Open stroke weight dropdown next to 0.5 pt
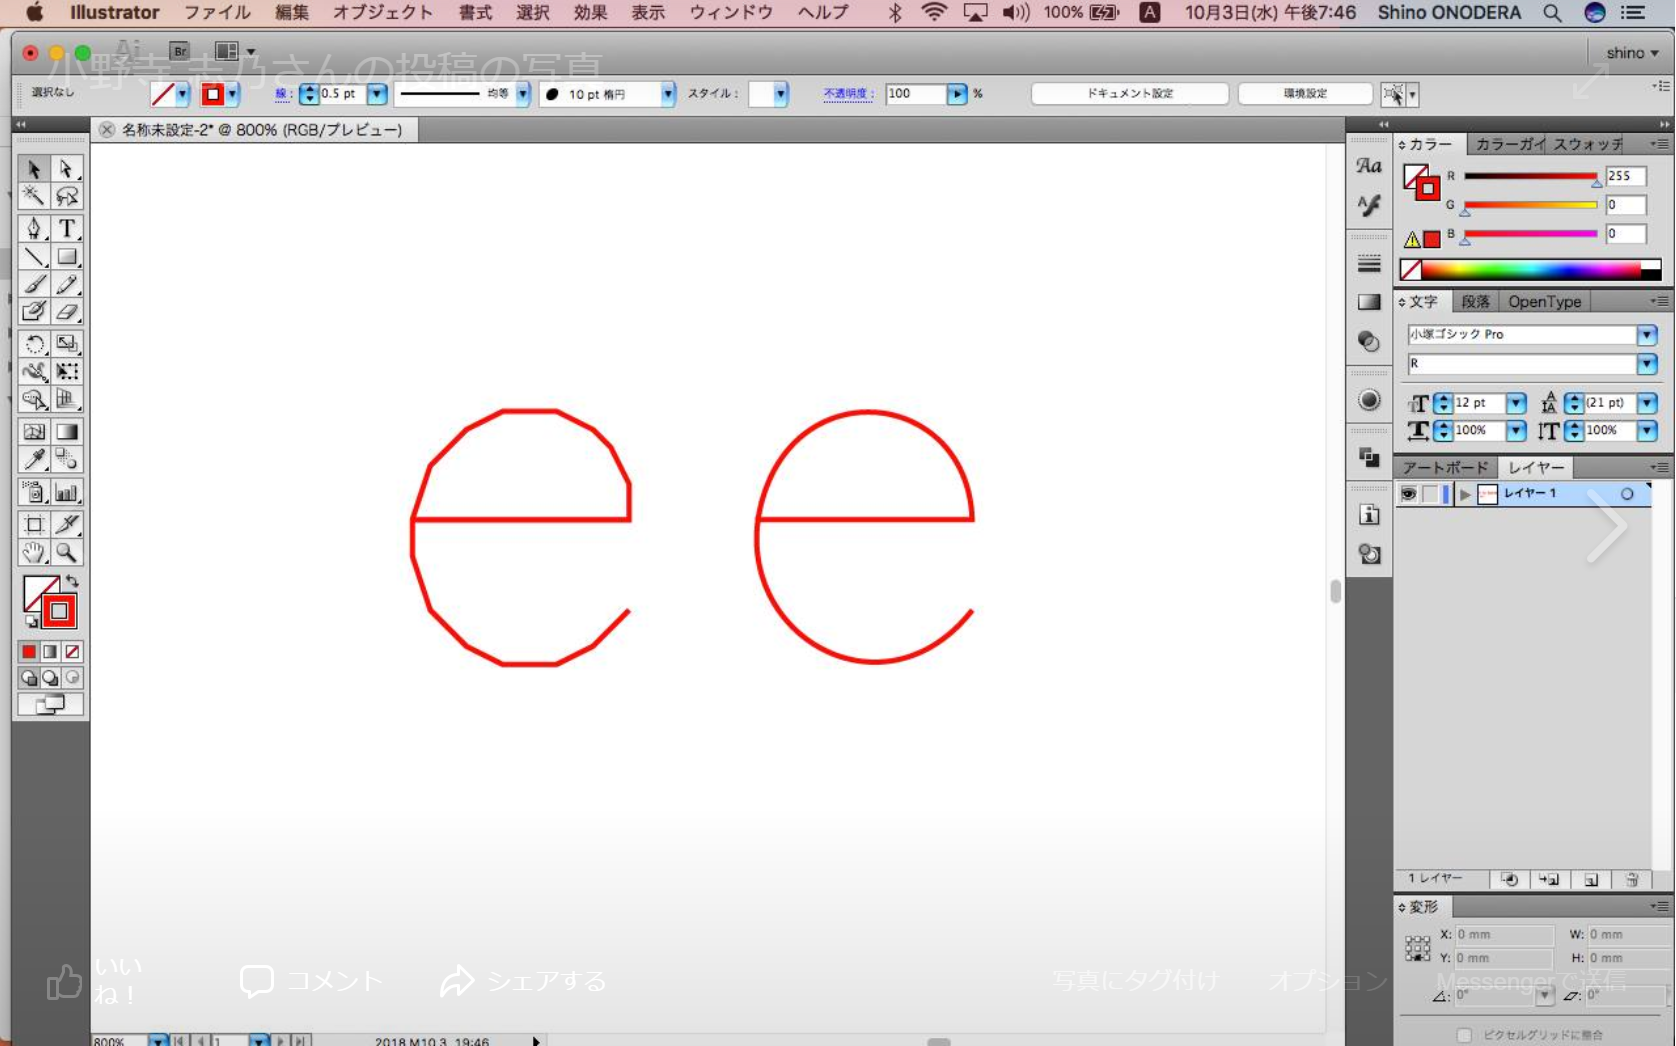 (377, 94)
